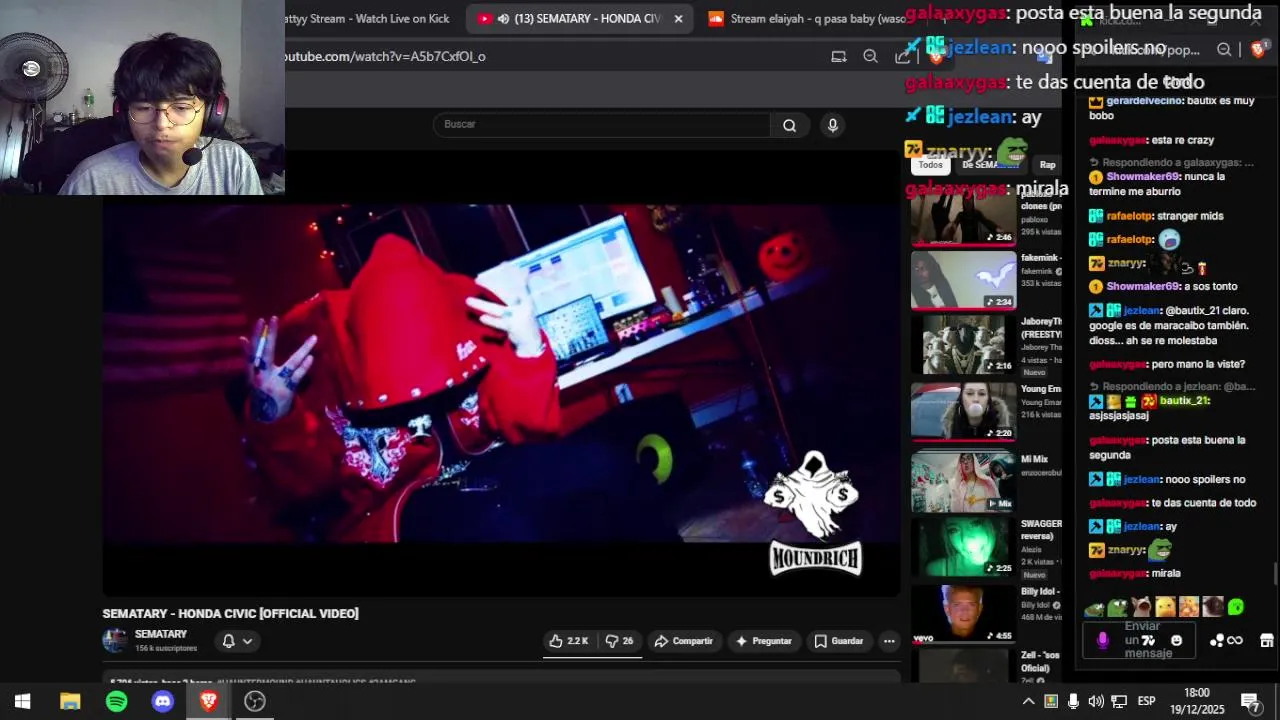Mute tab via speaker icon on YouTube tab

pos(503,19)
